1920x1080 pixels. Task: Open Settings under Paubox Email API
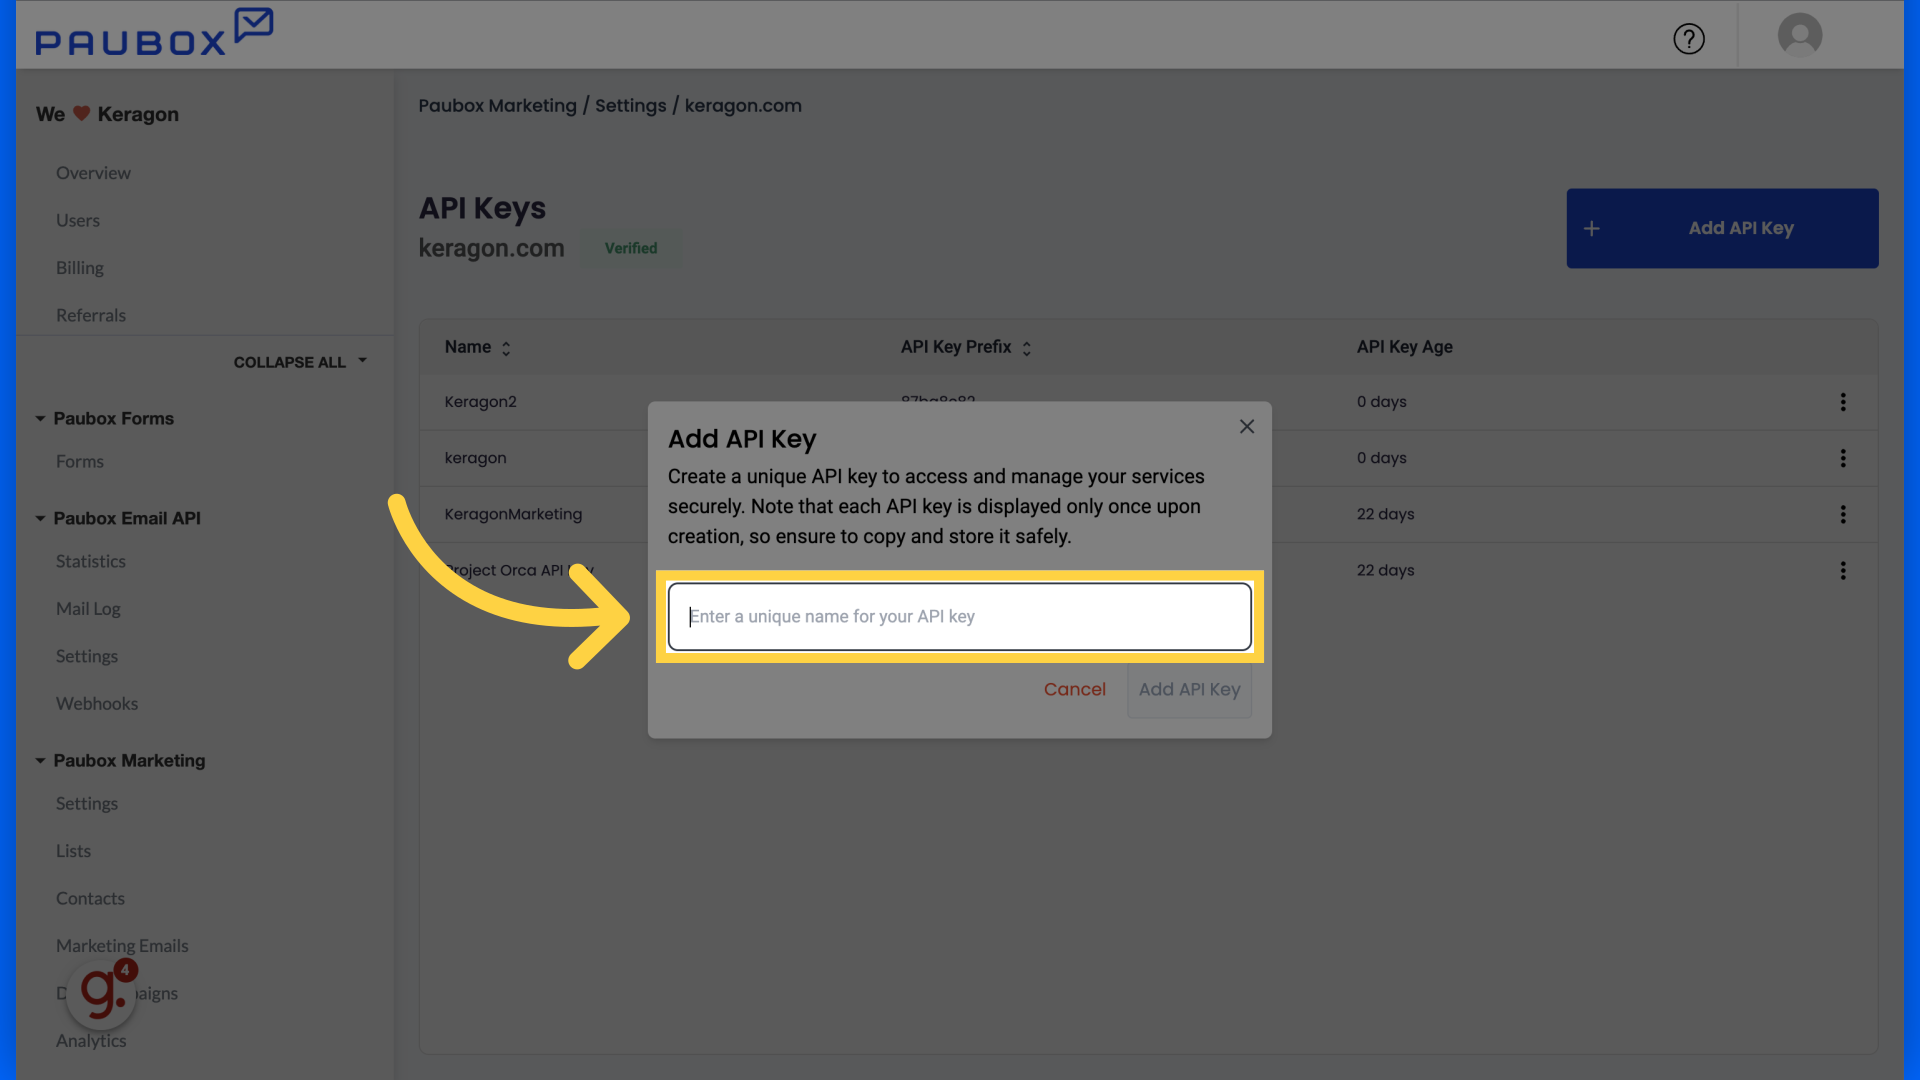pos(87,656)
